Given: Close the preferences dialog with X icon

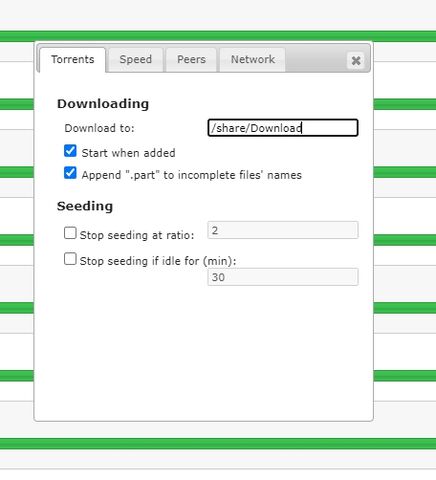Looking at the screenshot, I should point(356,61).
